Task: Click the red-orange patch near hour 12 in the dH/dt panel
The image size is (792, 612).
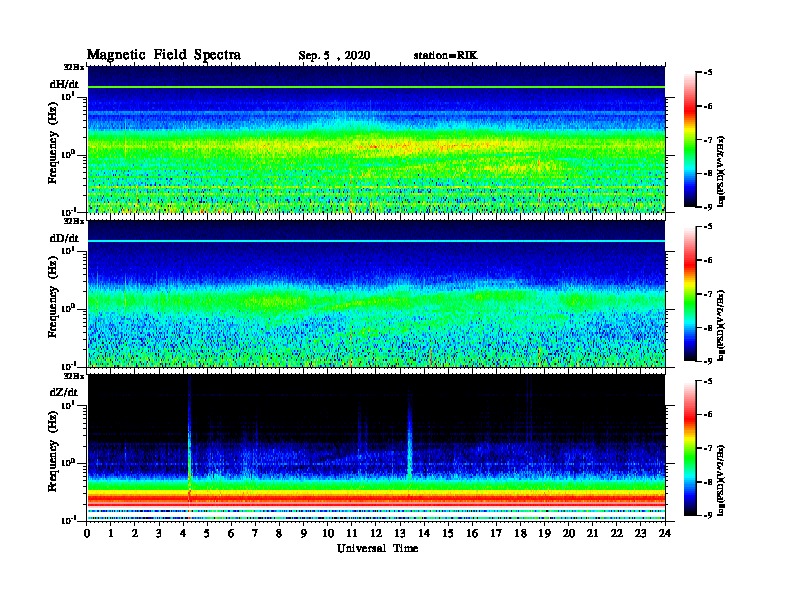Action: point(373,146)
